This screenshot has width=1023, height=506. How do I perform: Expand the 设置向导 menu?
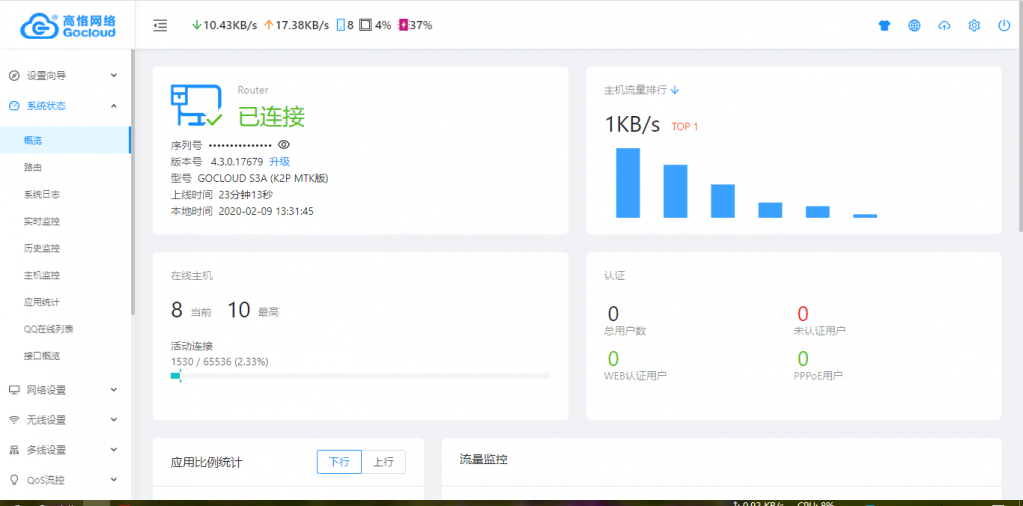(65, 75)
